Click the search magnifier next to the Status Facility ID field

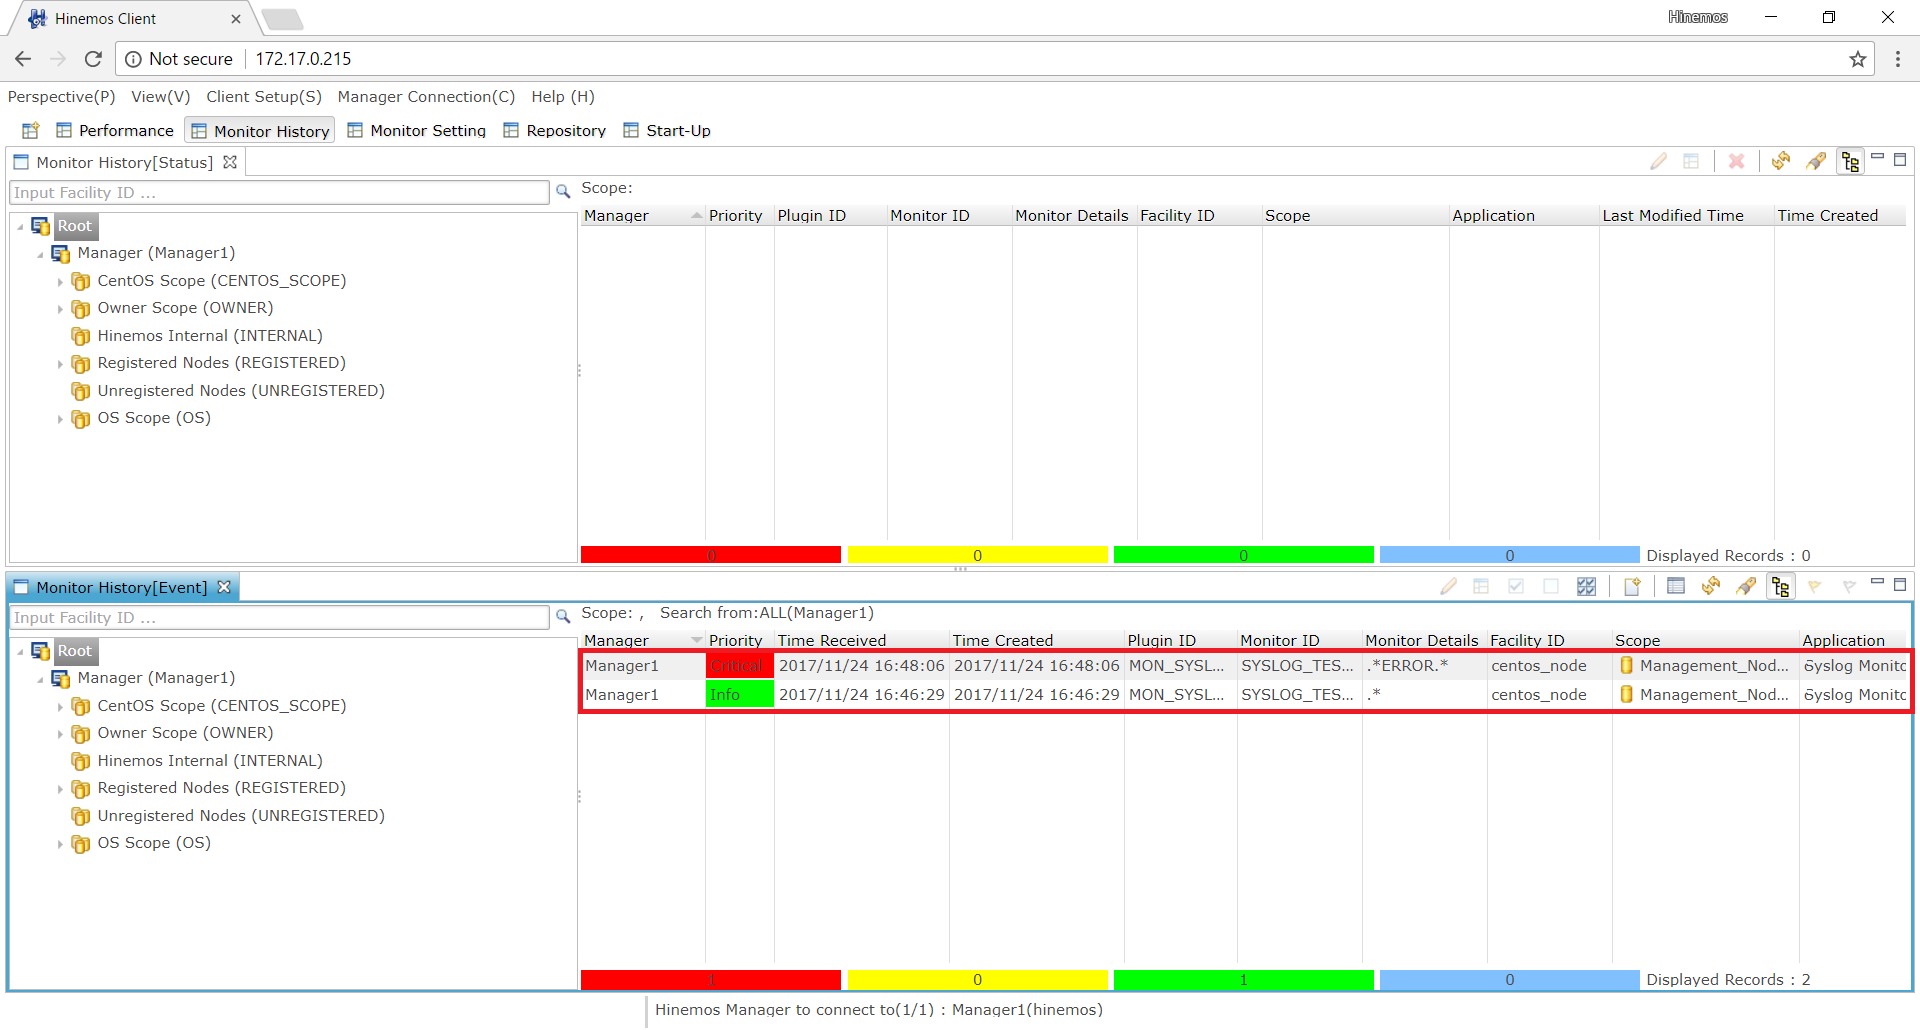(563, 192)
